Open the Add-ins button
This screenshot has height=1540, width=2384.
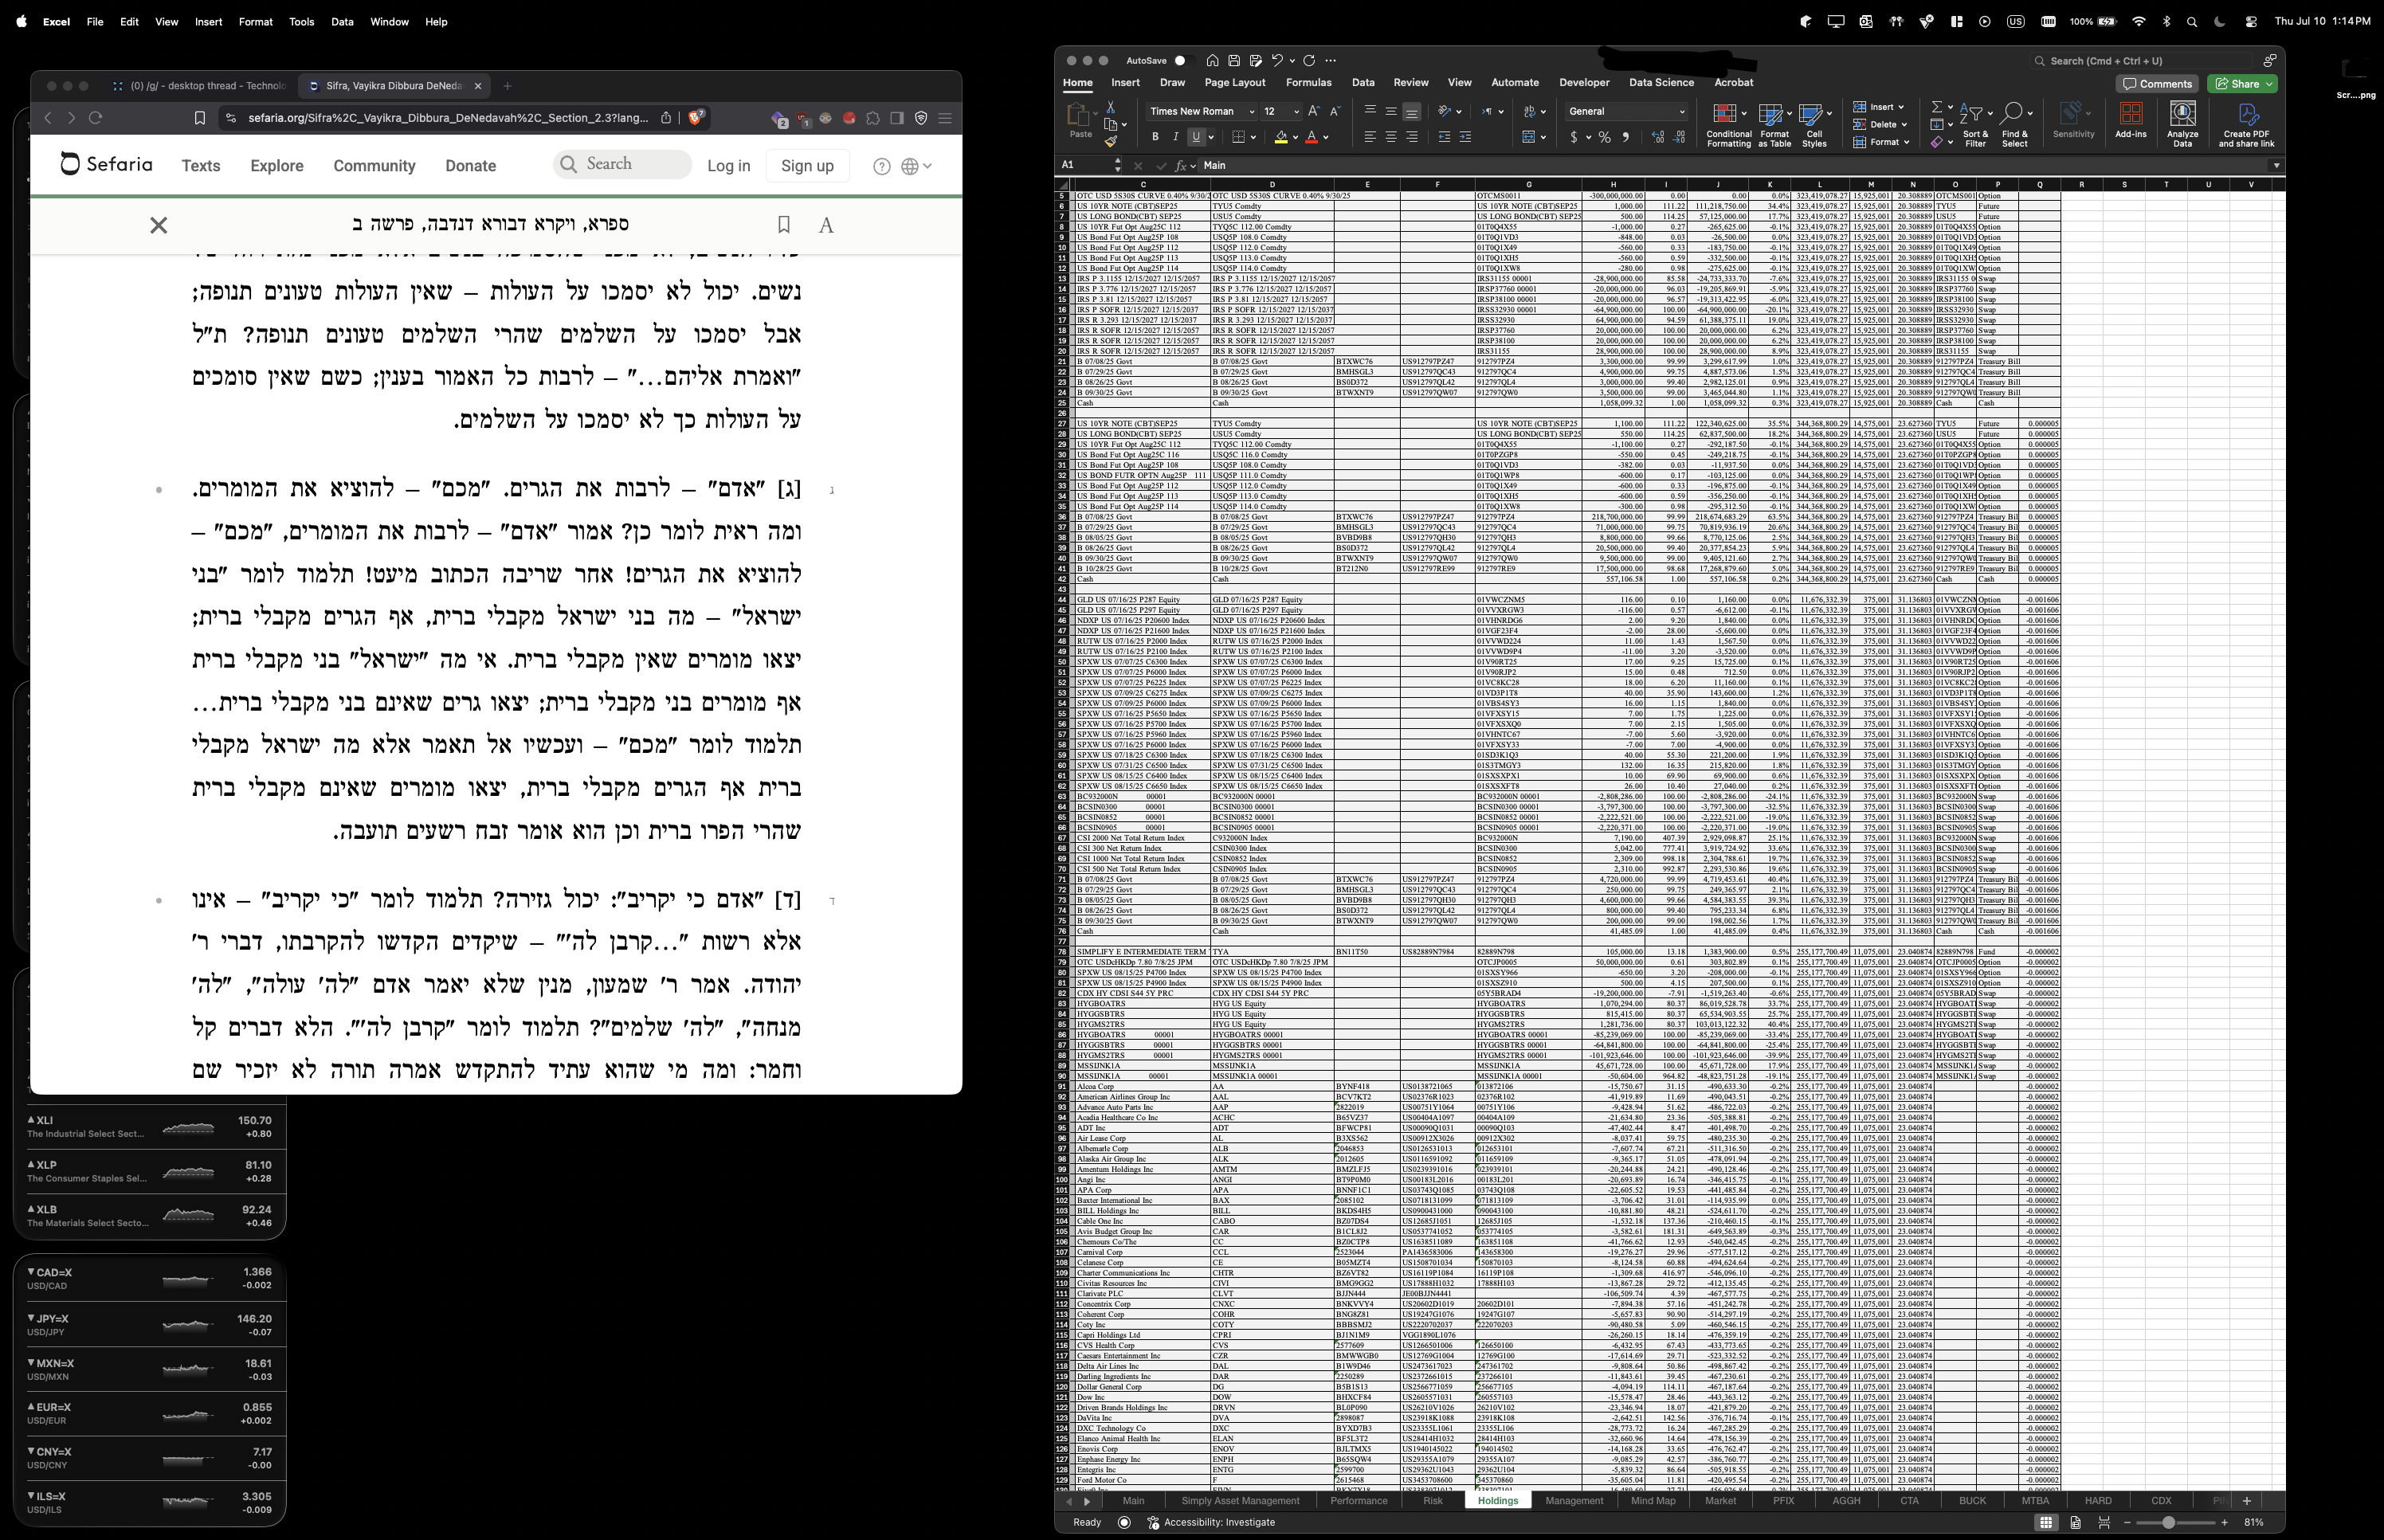coord(2131,120)
